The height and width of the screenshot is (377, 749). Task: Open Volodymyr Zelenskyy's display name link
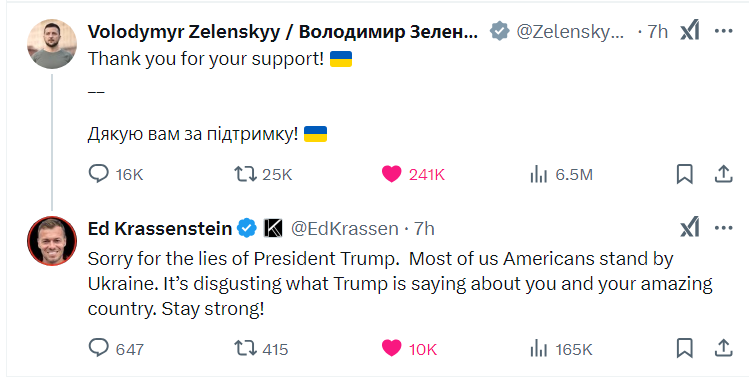tap(283, 32)
